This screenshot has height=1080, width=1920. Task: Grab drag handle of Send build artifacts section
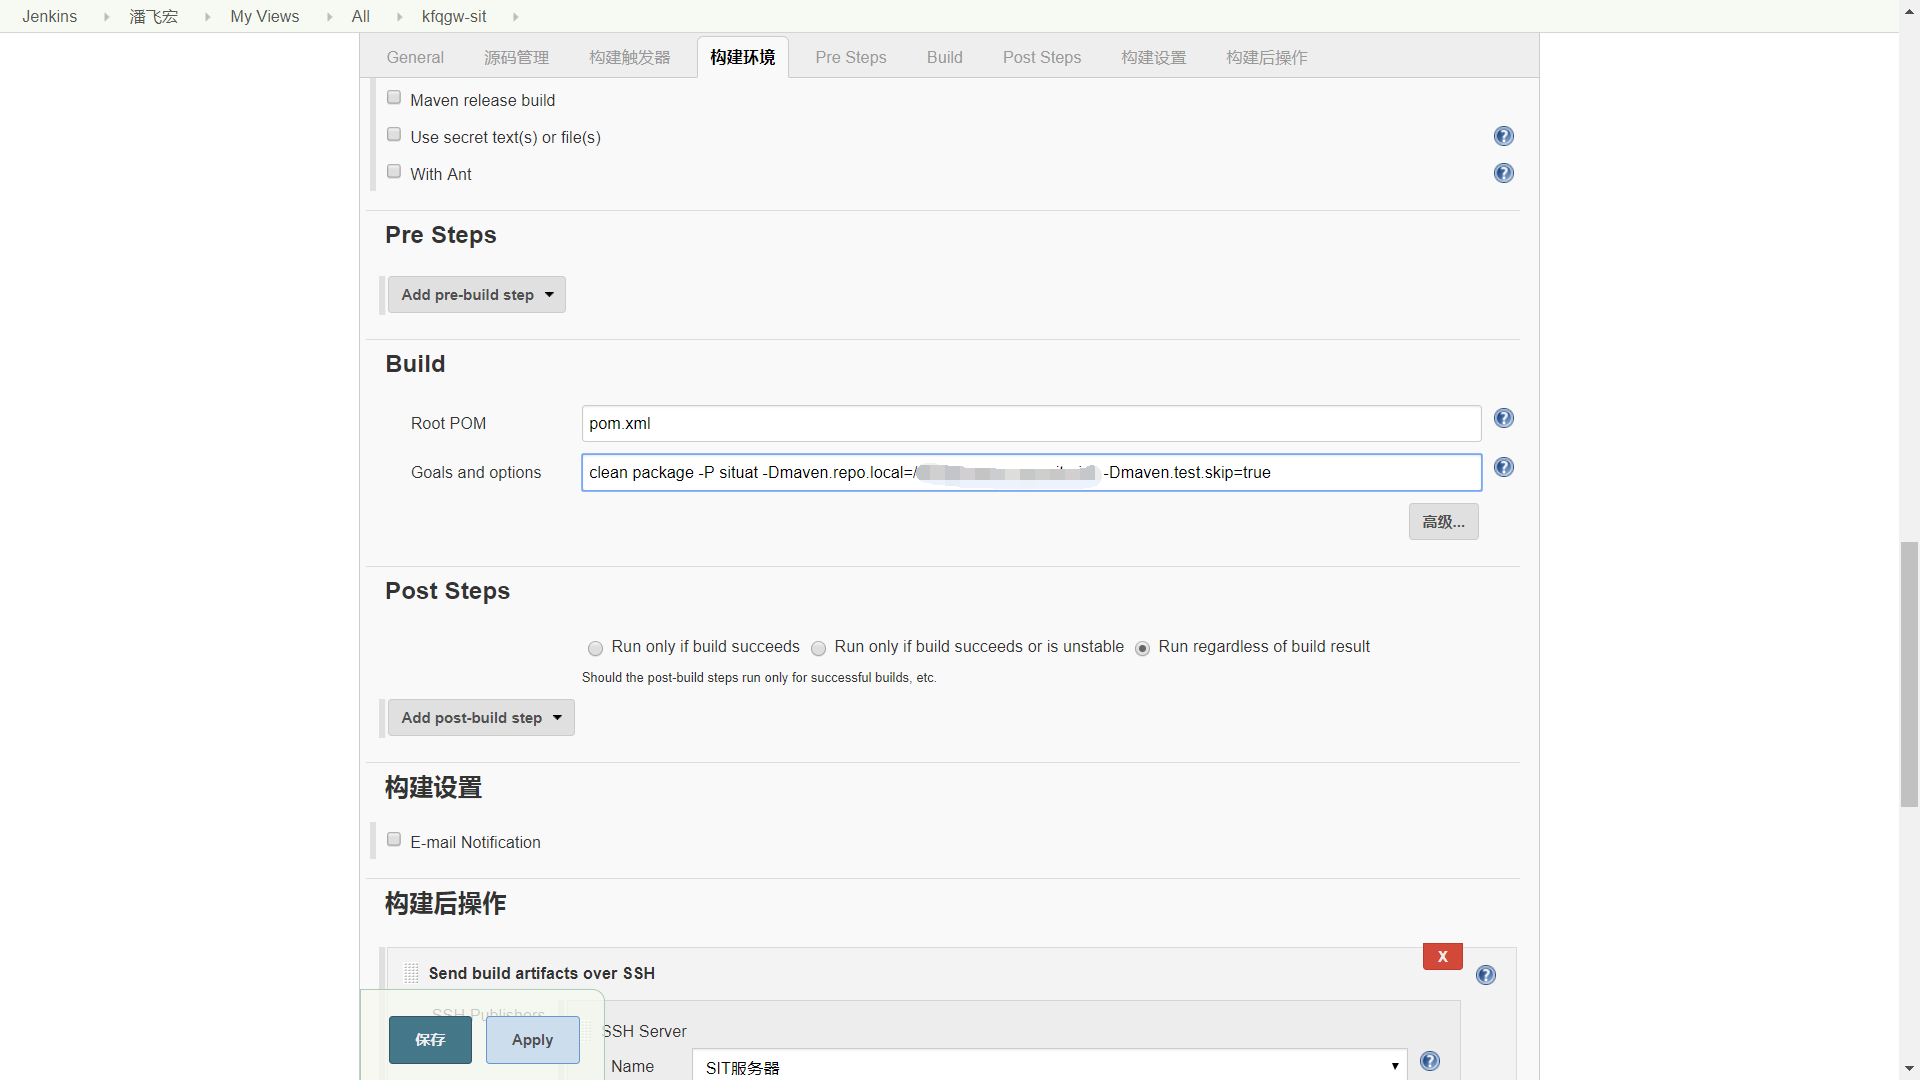point(411,973)
